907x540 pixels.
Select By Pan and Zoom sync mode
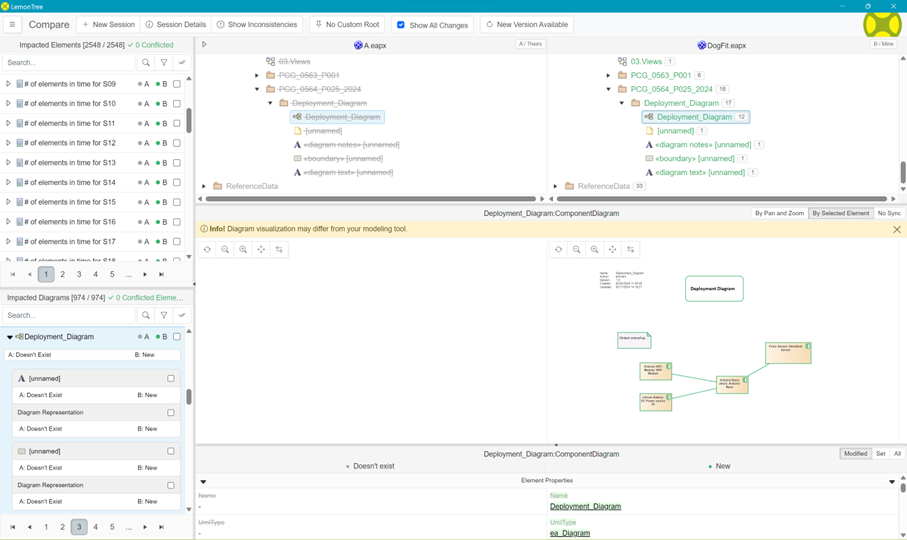point(779,213)
